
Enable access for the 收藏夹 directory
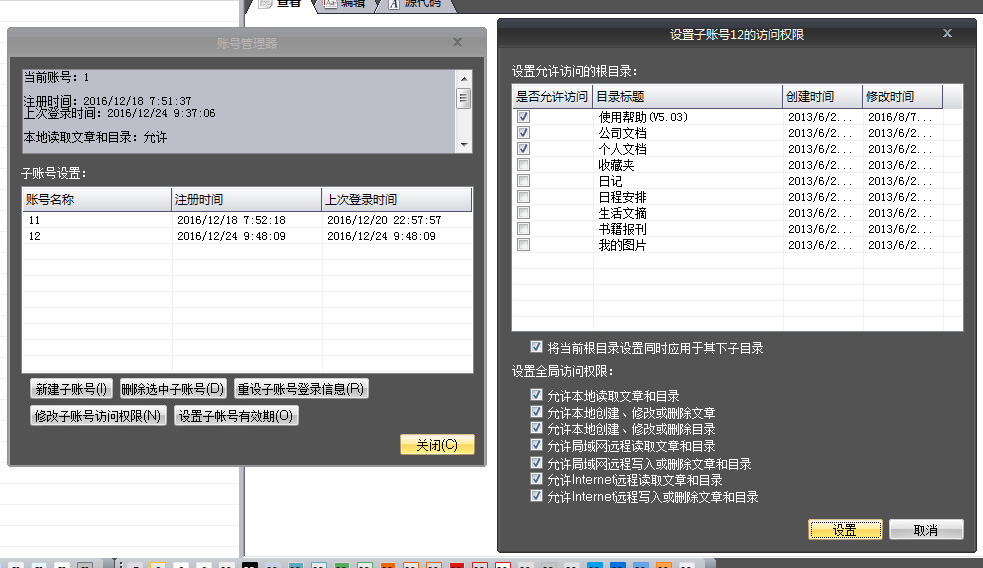click(524, 165)
